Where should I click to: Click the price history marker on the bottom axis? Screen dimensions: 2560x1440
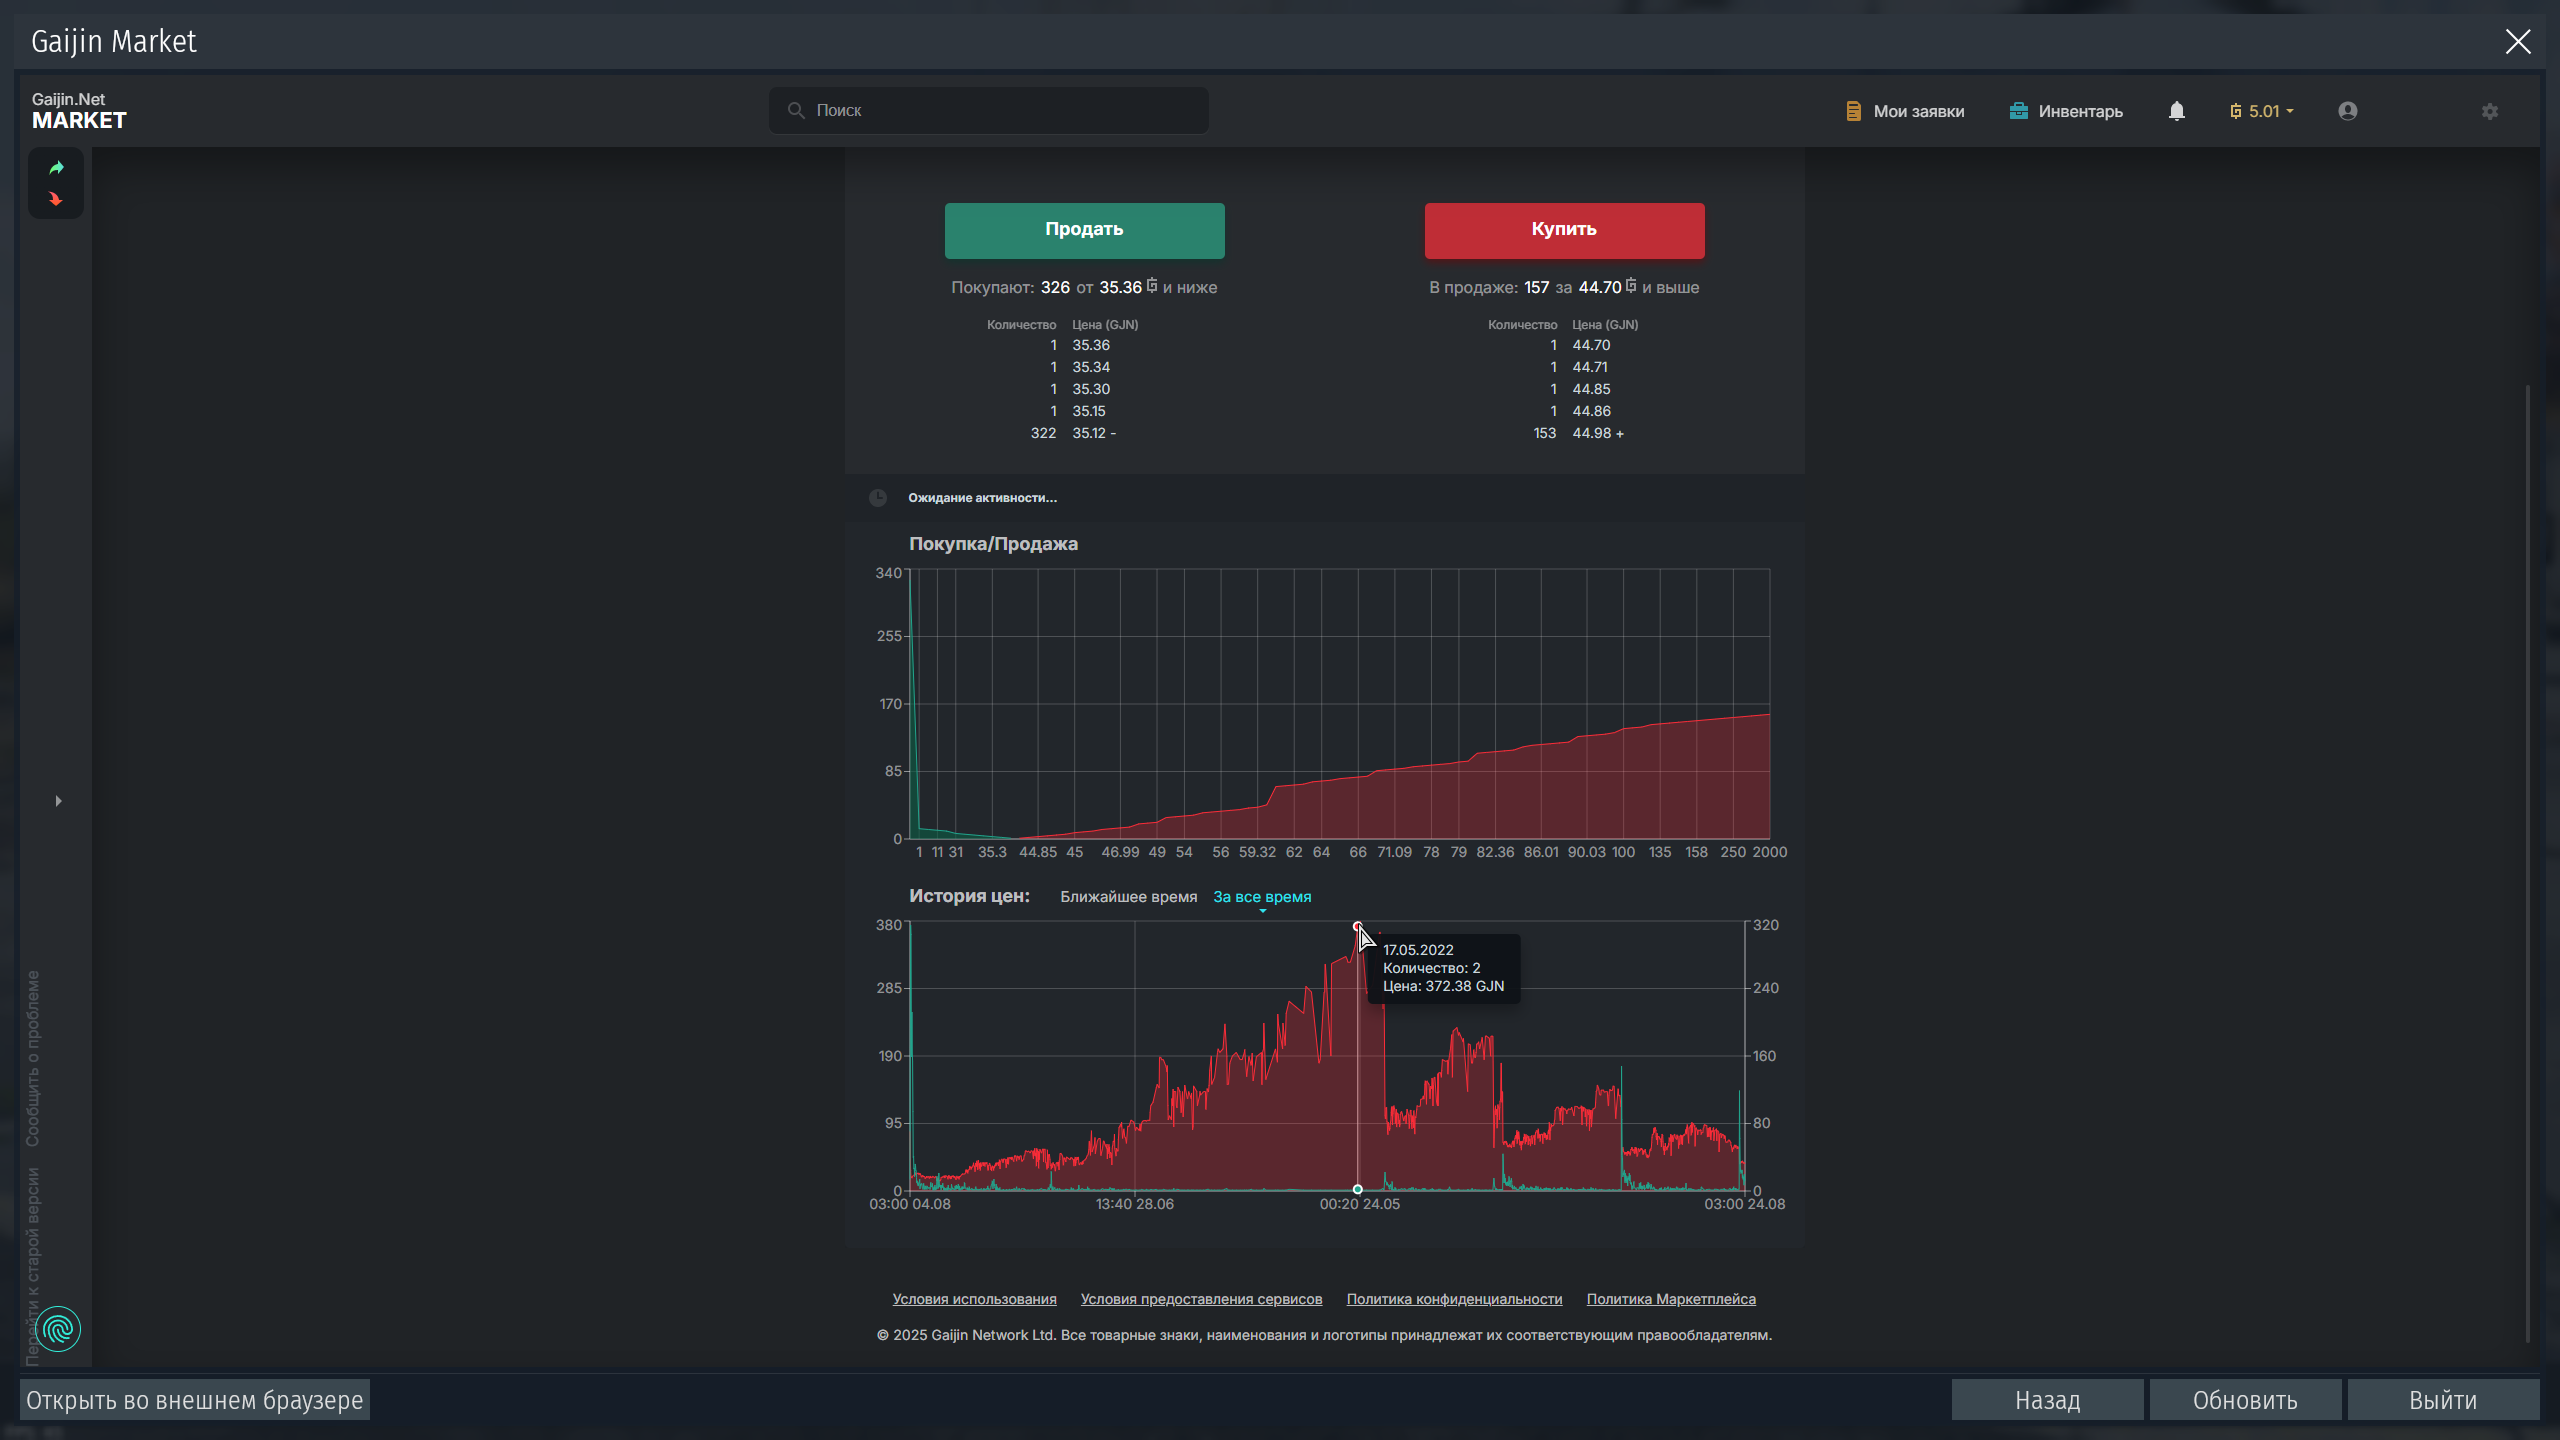pyautogui.click(x=1357, y=1189)
